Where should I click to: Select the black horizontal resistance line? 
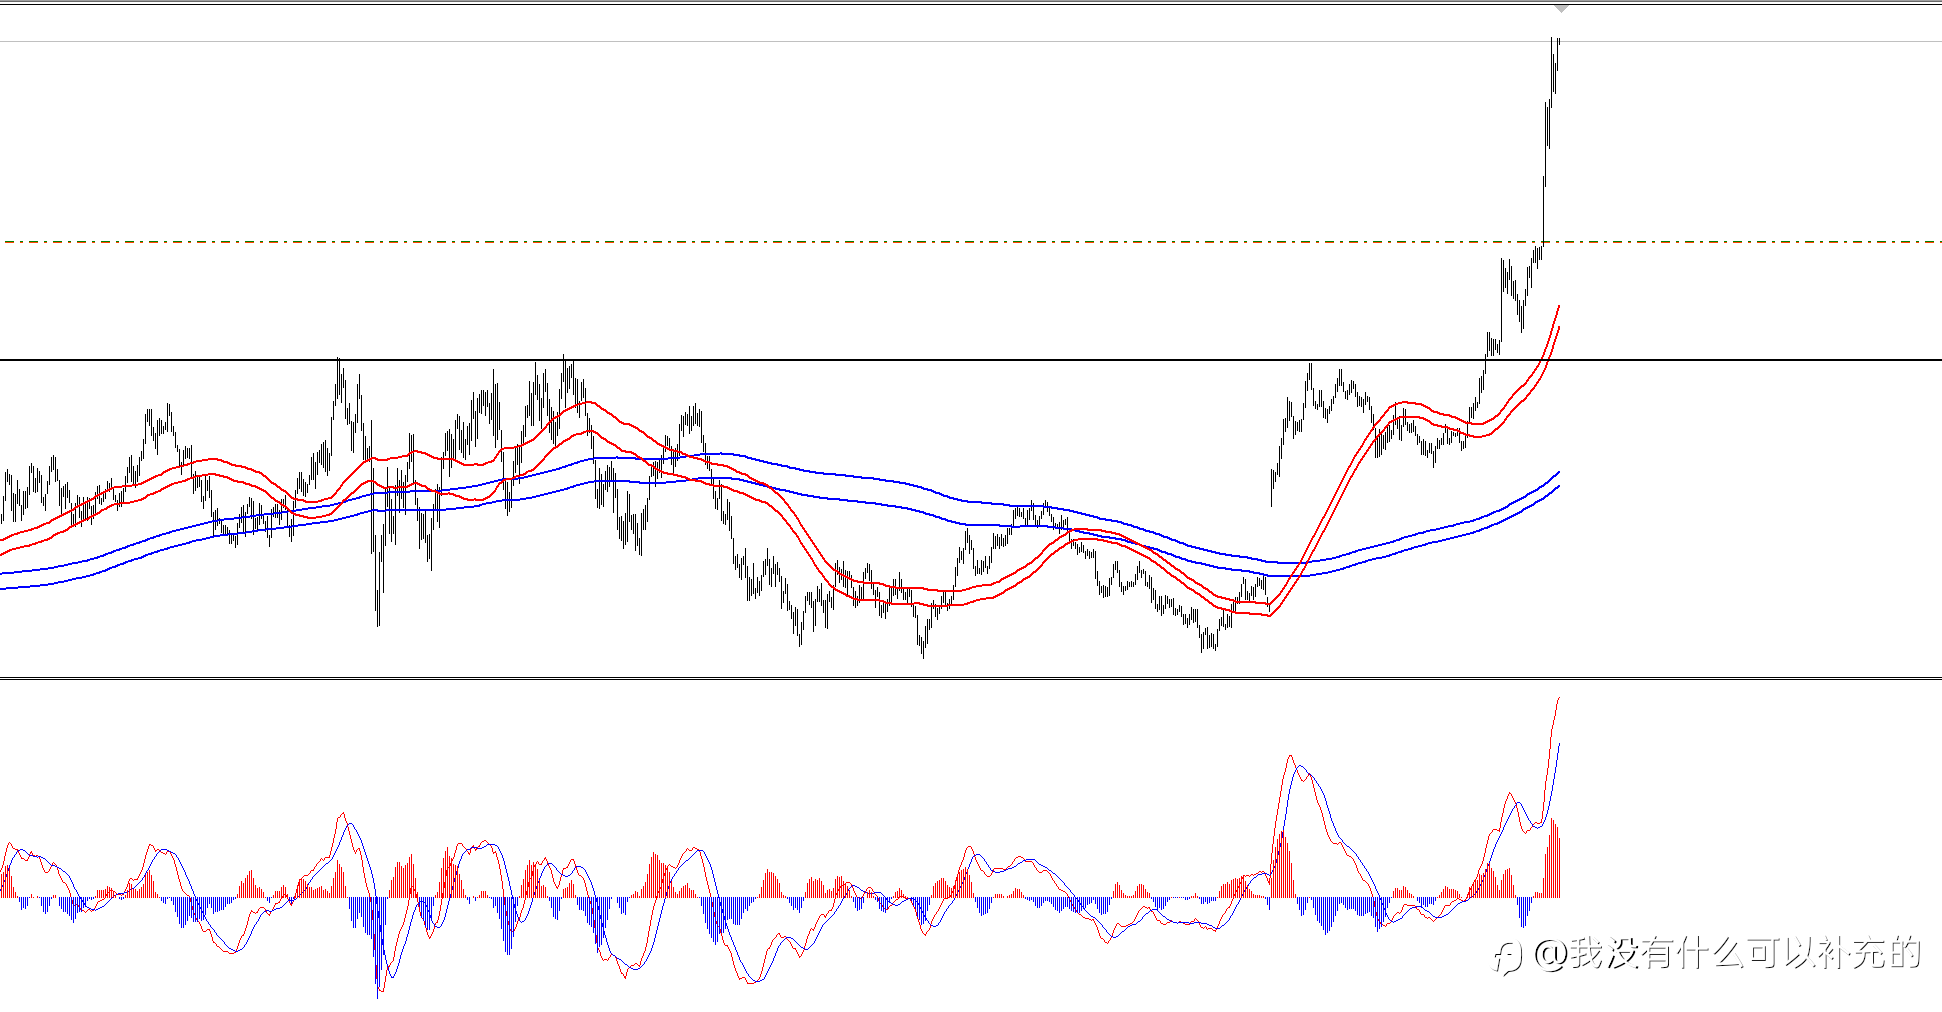971,360
